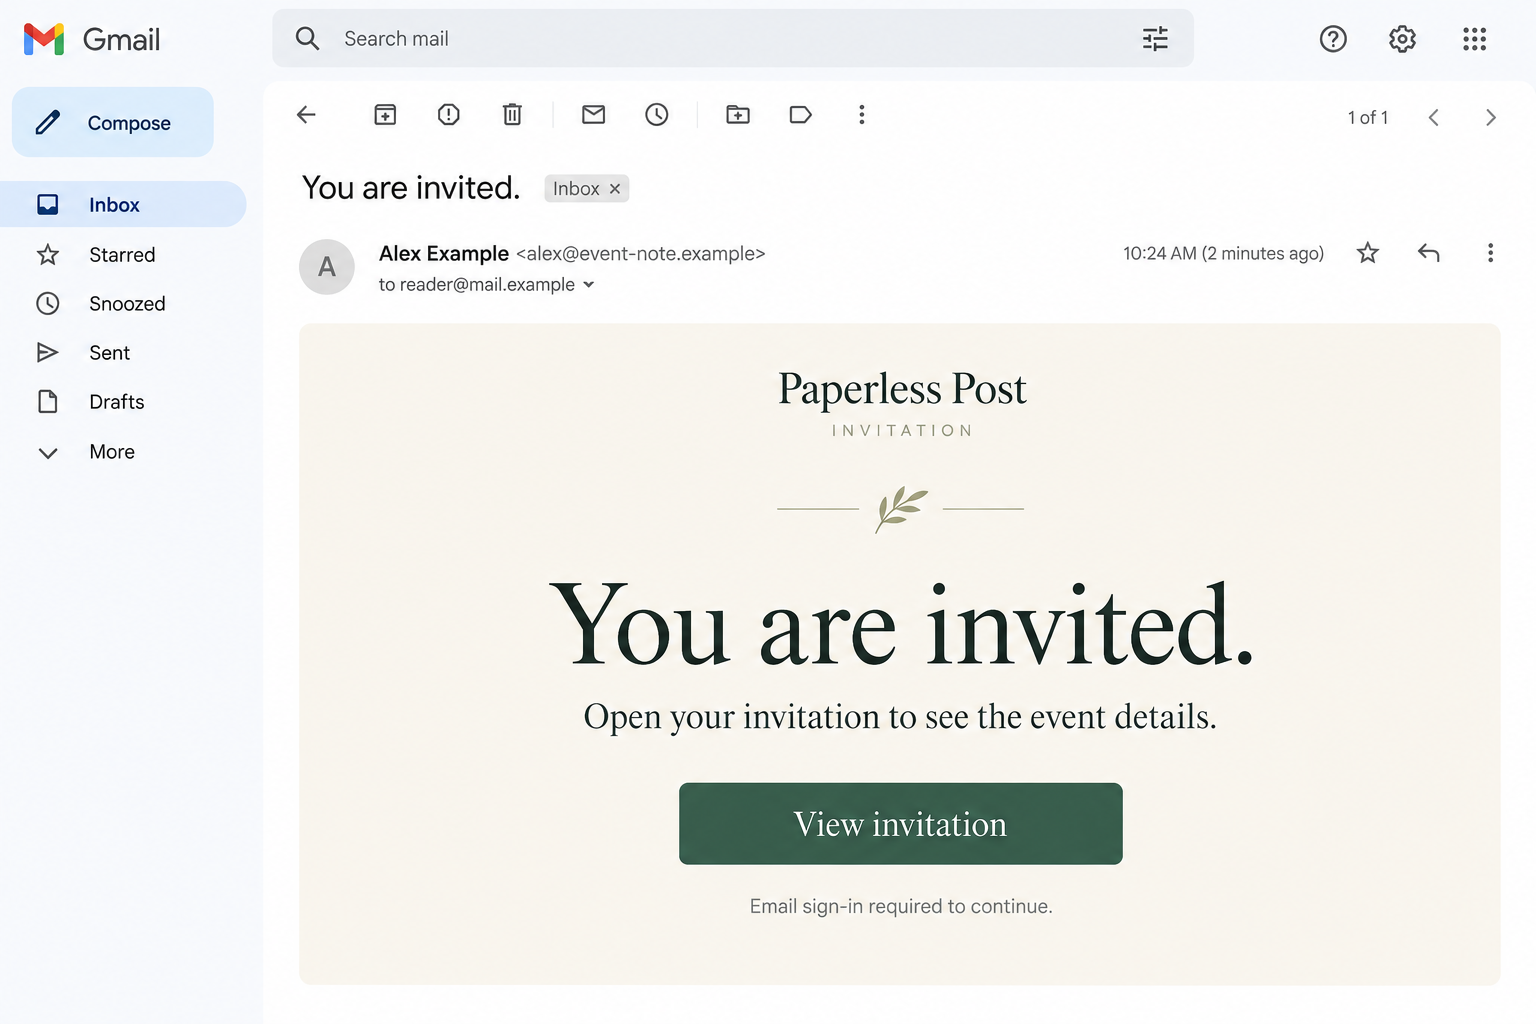Reply to Alex Example's message

click(x=1429, y=253)
